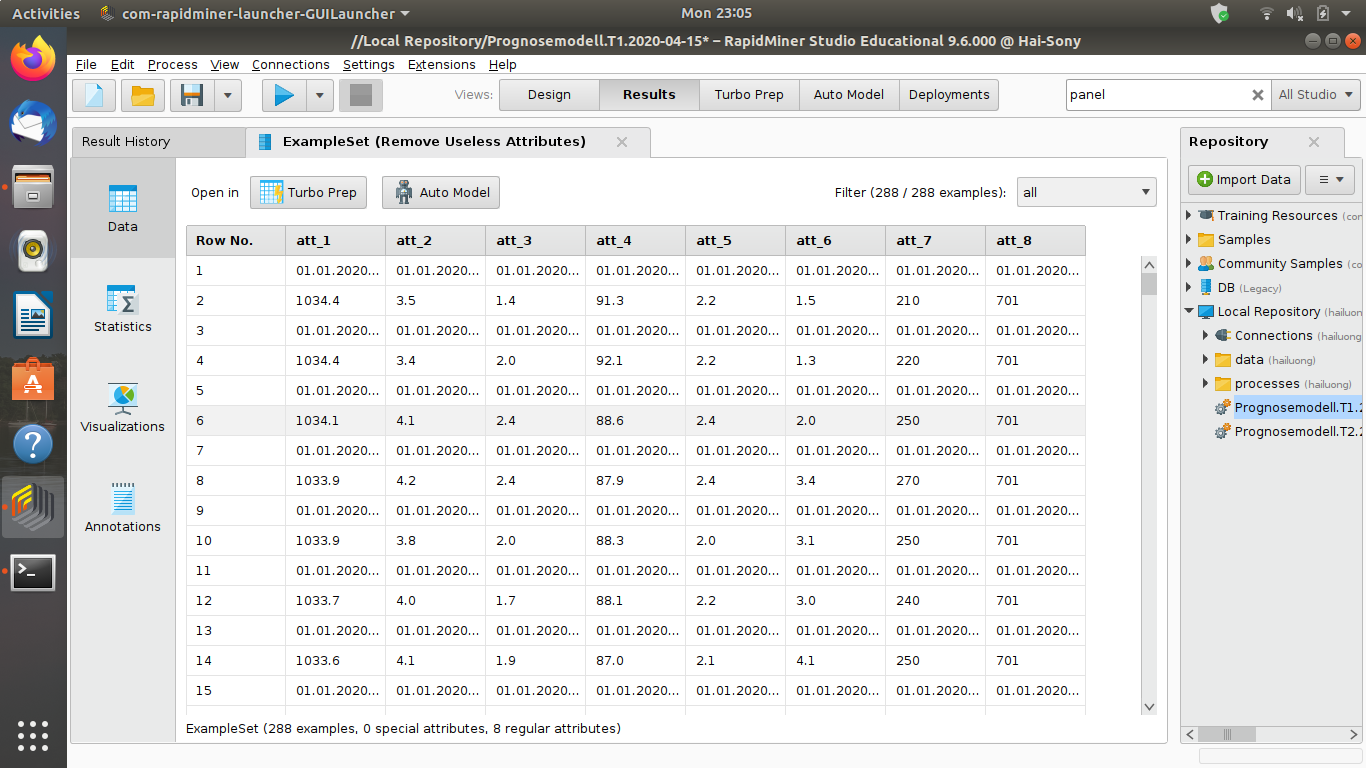Expand the Training Resources repository
Image resolution: width=1366 pixels, height=768 pixels.
click(1189, 215)
